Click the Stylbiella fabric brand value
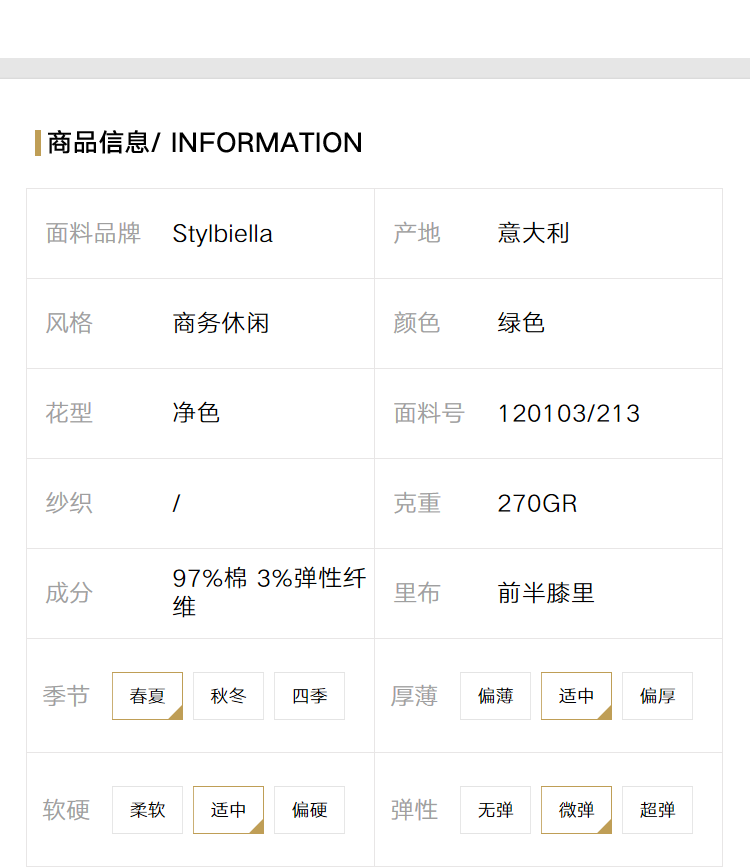This screenshot has height=867, width=750. (222, 234)
